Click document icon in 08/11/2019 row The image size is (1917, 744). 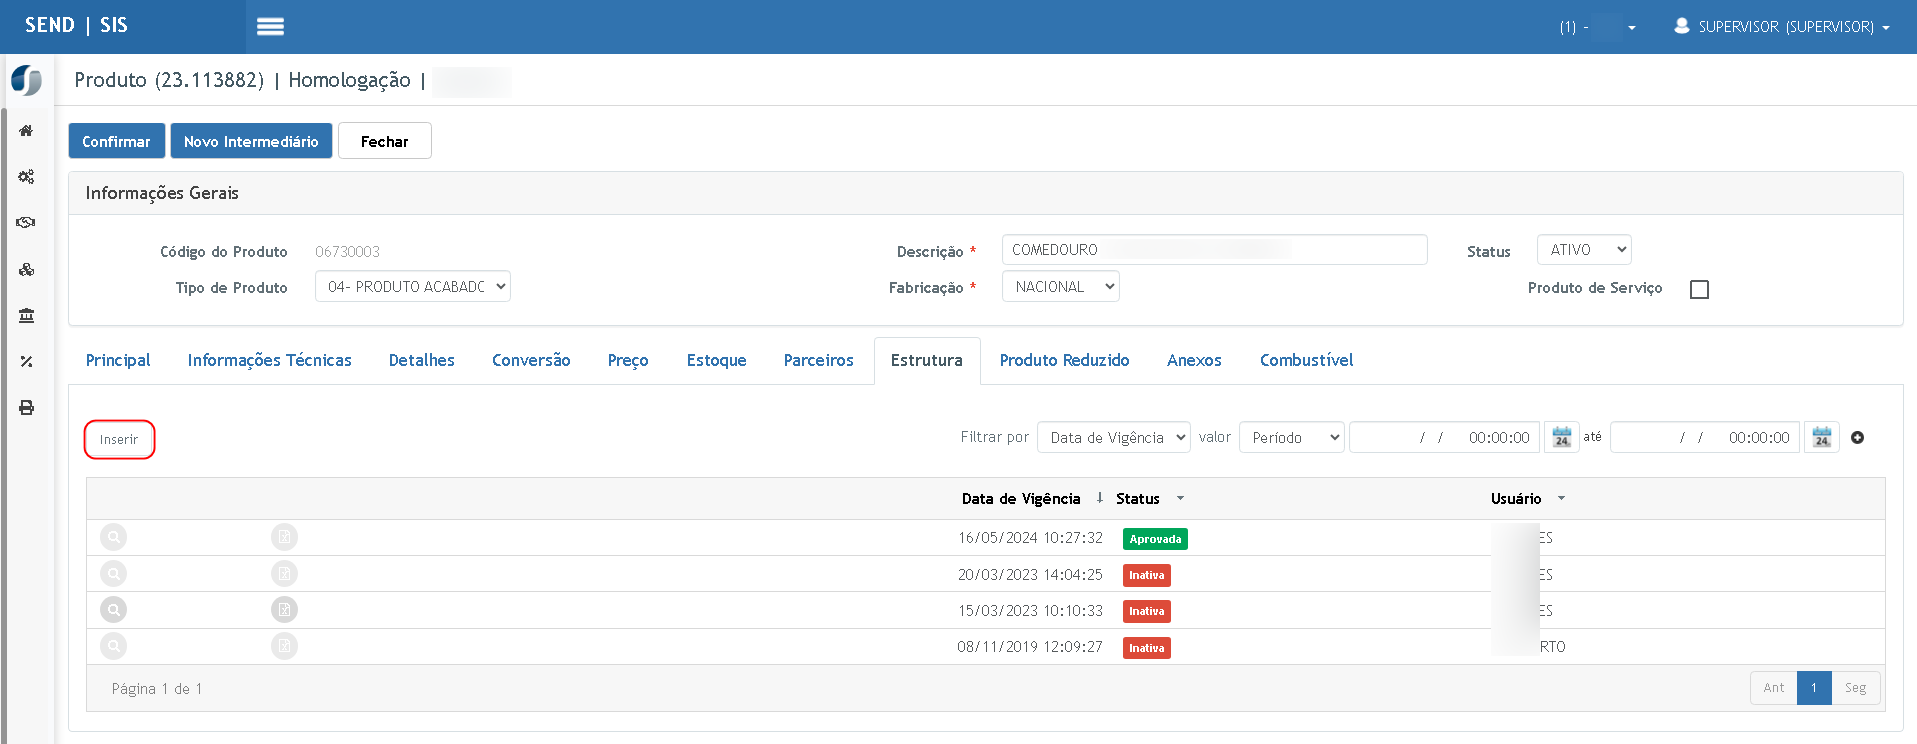tap(284, 646)
